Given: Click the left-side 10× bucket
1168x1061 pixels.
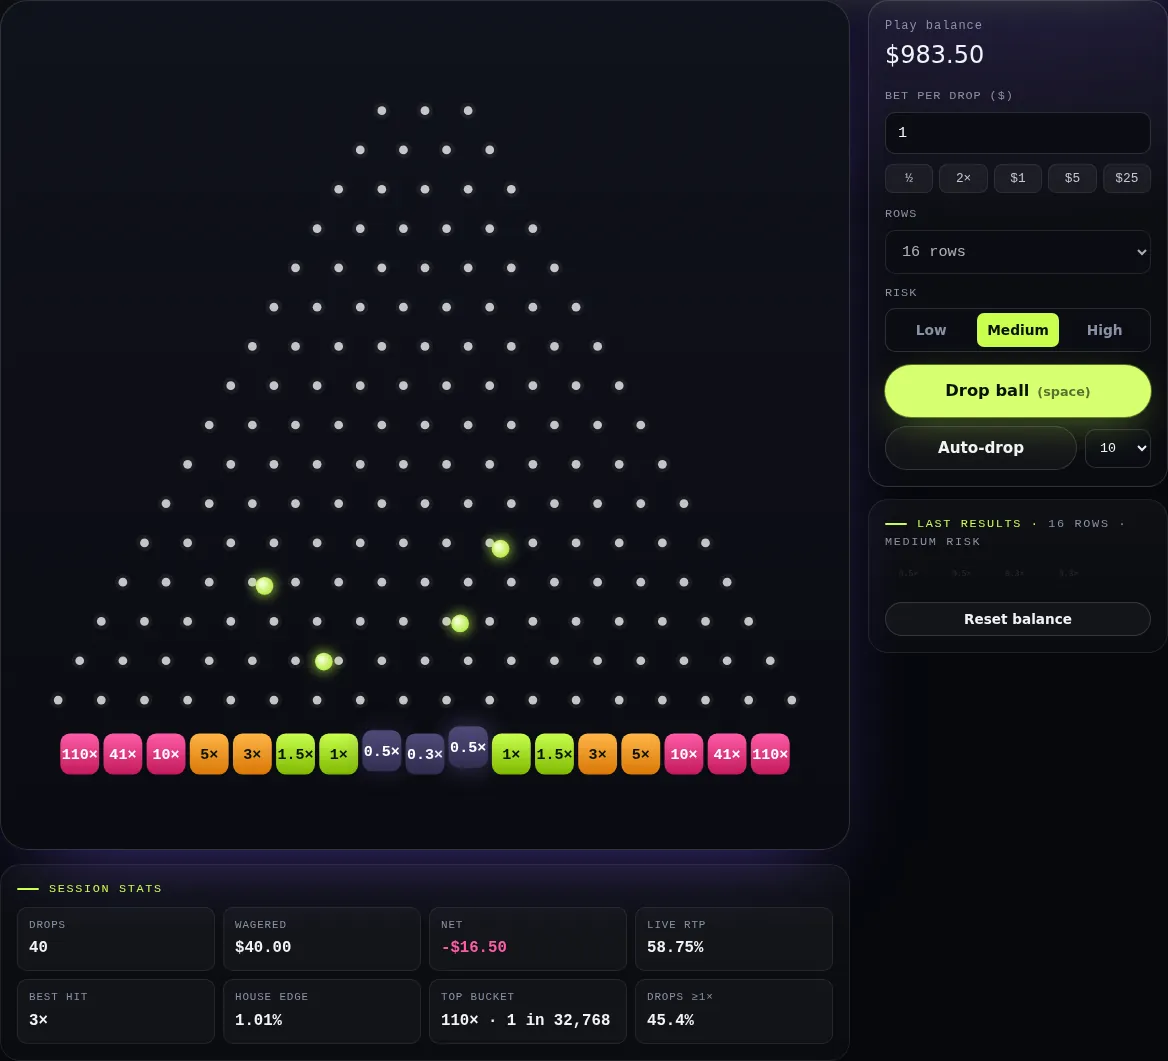Looking at the screenshot, I should tap(166, 754).
